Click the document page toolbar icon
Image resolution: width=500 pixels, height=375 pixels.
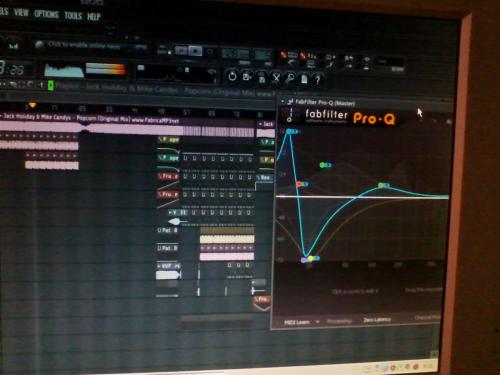(x=304, y=79)
